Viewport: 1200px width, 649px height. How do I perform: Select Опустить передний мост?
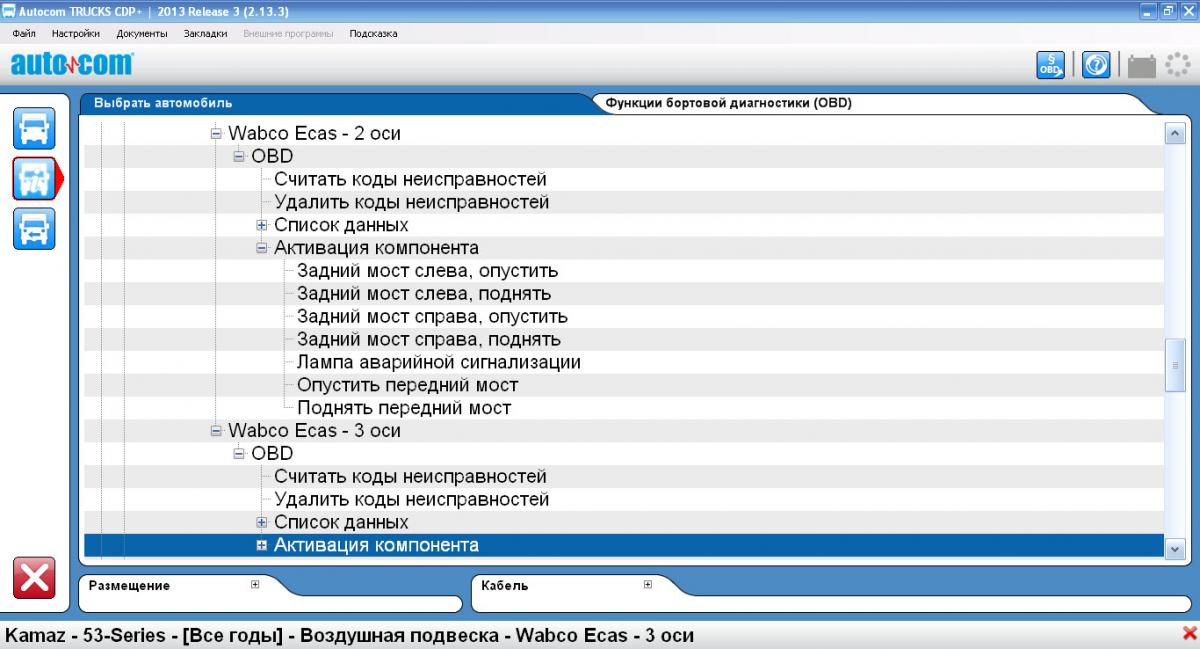point(408,385)
